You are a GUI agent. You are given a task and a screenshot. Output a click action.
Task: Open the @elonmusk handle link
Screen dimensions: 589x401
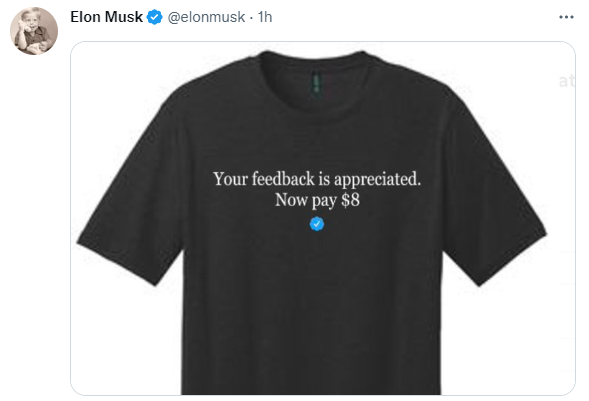[206, 17]
